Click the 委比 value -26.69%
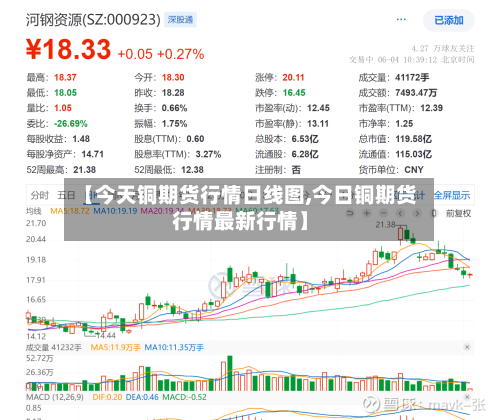 tap(71, 124)
